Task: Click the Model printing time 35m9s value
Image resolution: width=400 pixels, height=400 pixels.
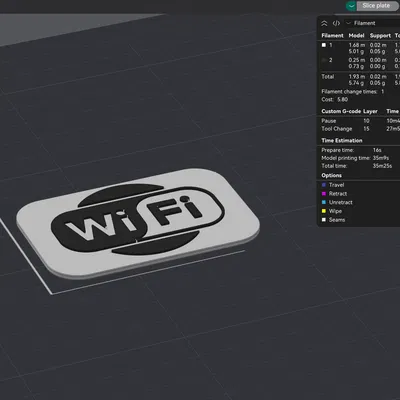Action: coord(381,158)
